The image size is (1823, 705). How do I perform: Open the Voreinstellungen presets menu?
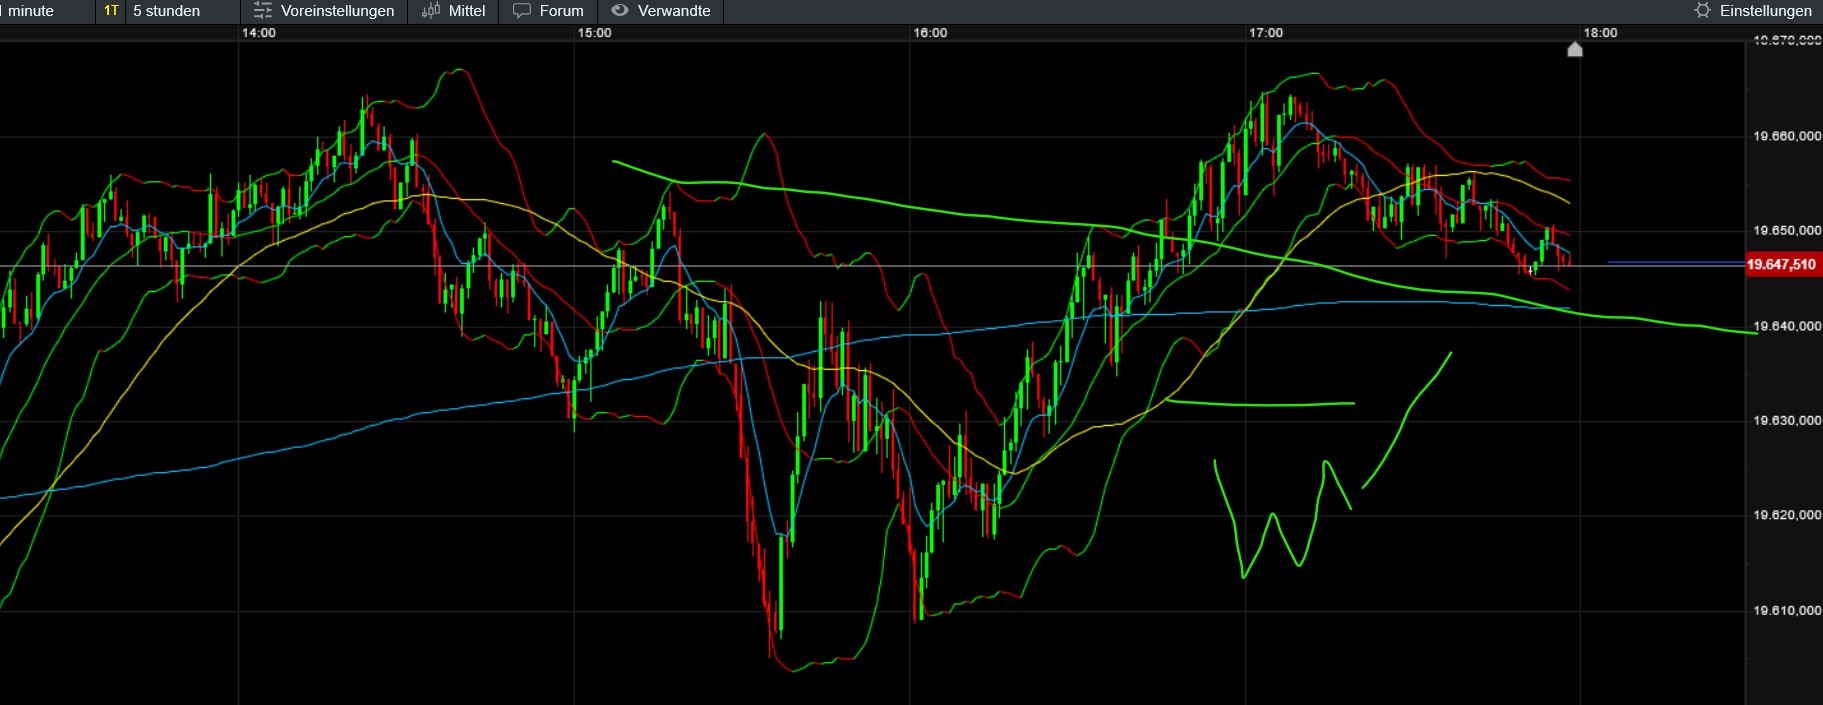pyautogui.click(x=324, y=11)
